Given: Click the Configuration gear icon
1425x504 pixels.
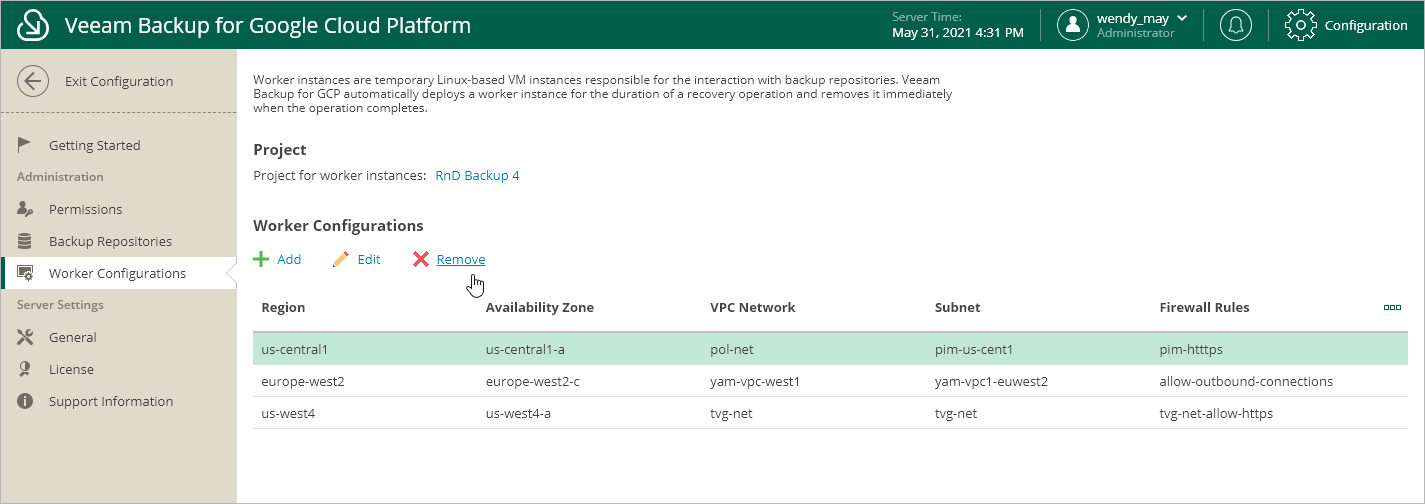Looking at the screenshot, I should [1300, 25].
